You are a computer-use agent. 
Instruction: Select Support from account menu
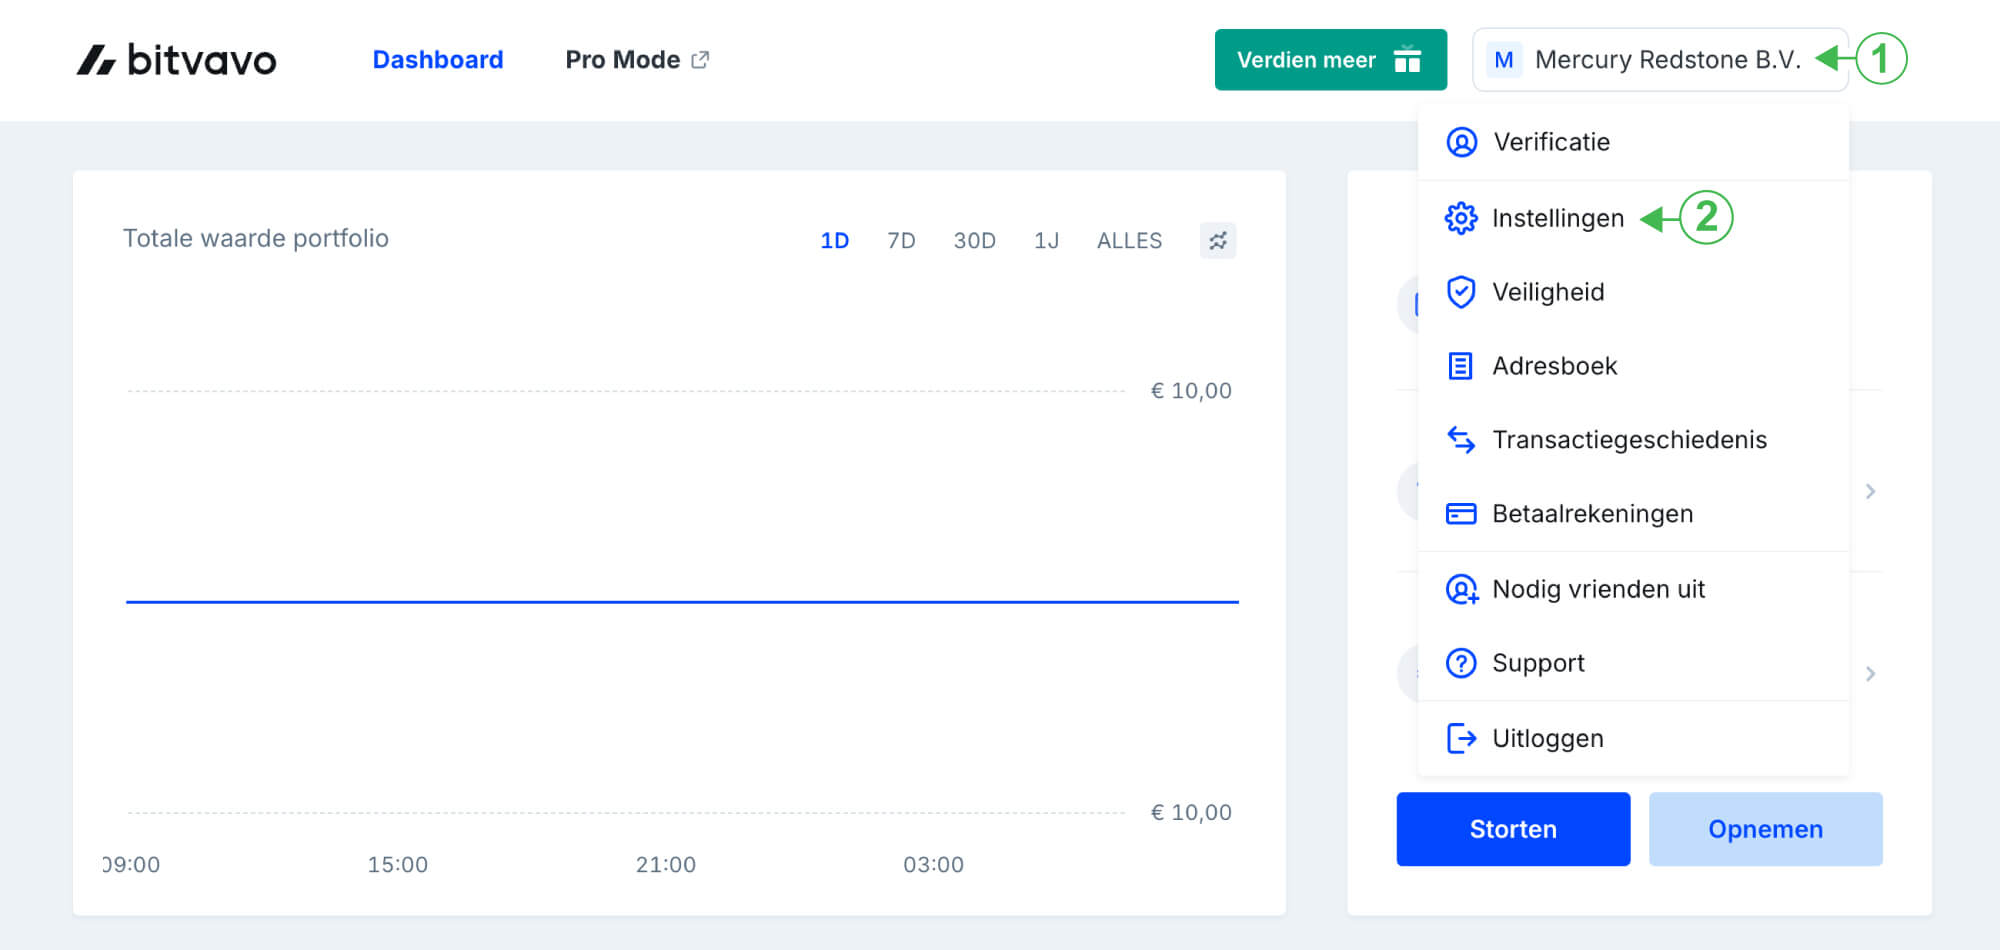pyautogui.click(x=1538, y=663)
